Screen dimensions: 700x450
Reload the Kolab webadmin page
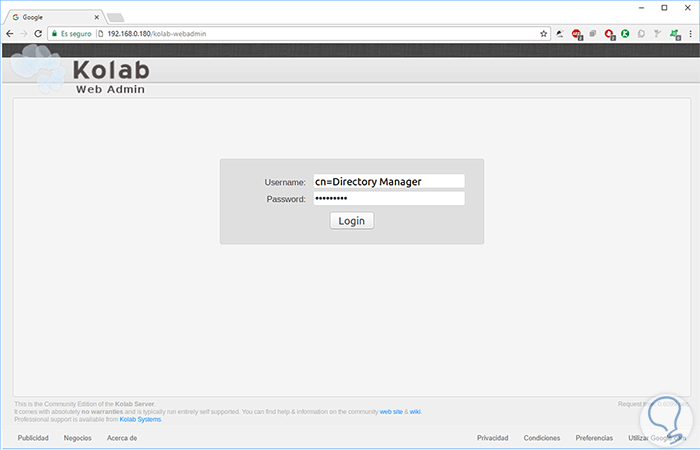(x=38, y=34)
